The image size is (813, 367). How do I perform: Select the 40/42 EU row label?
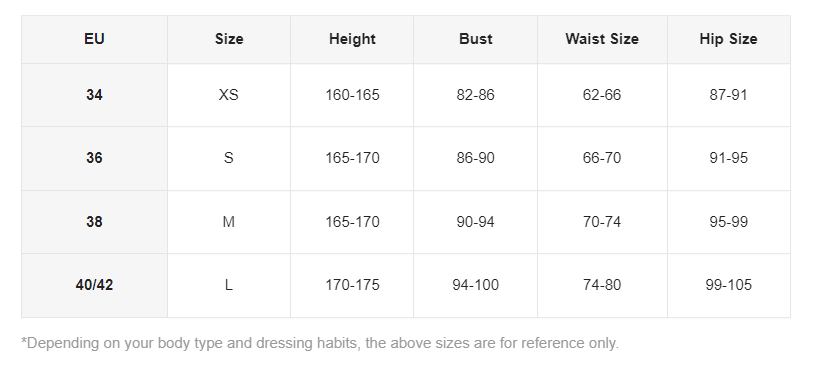click(x=94, y=285)
